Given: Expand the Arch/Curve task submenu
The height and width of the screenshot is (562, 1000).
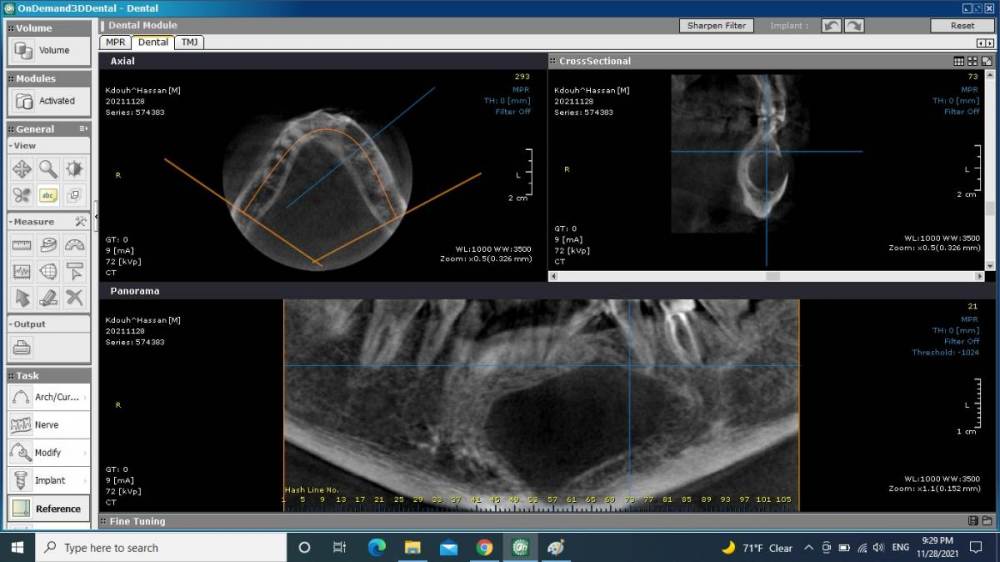Looking at the screenshot, I should 85,397.
